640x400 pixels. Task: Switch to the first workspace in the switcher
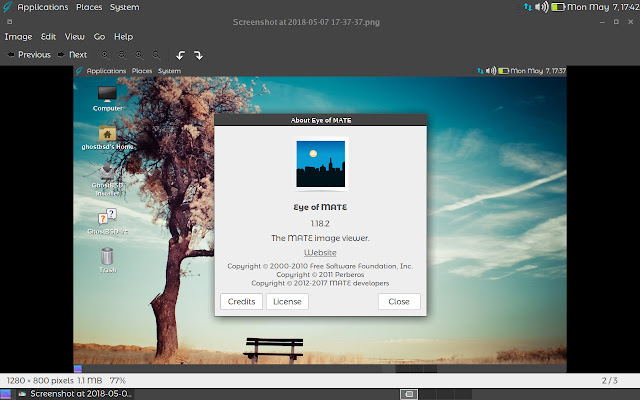(x=409, y=394)
